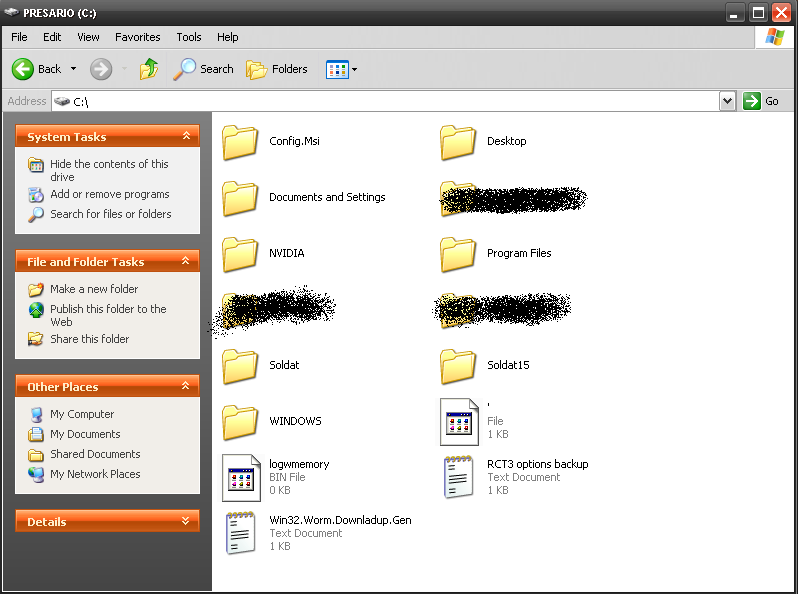Select the 'Program Files' folder name
798x594 pixels.
coord(519,253)
